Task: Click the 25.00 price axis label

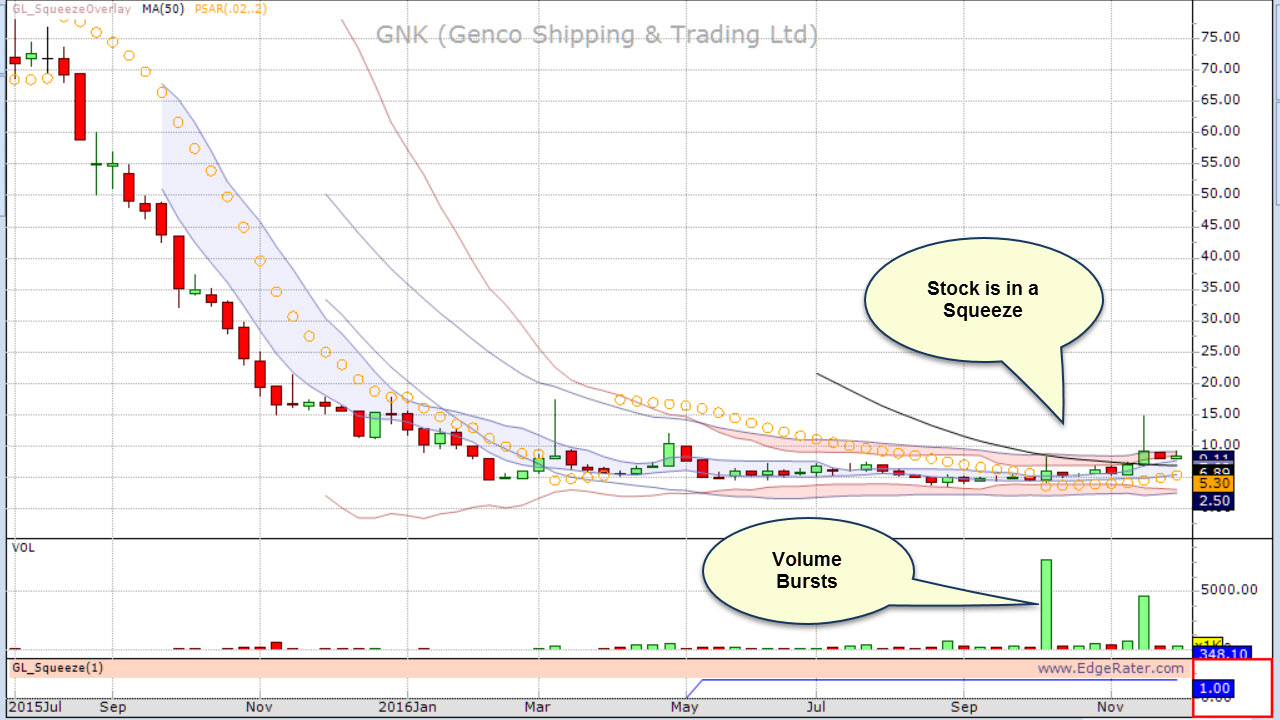Action: click(1220, 350)
